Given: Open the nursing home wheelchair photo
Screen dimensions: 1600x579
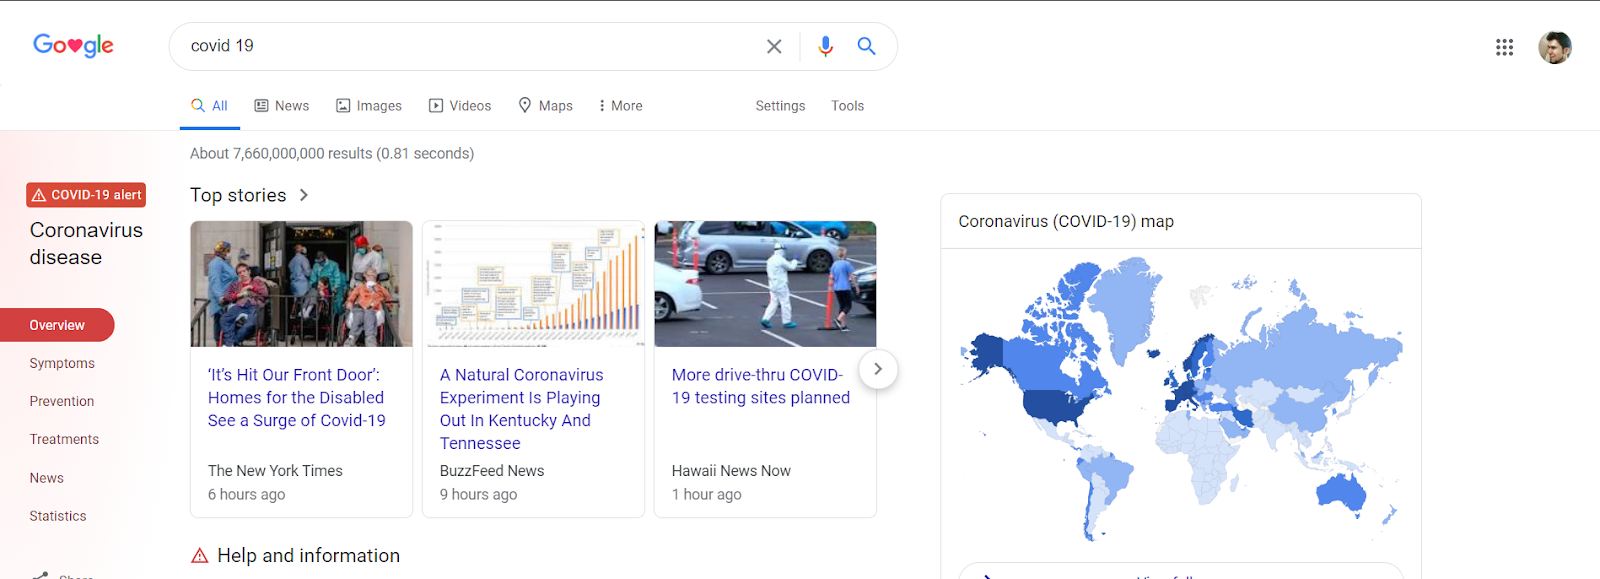Looking at the screenshot, I should 301,284.
